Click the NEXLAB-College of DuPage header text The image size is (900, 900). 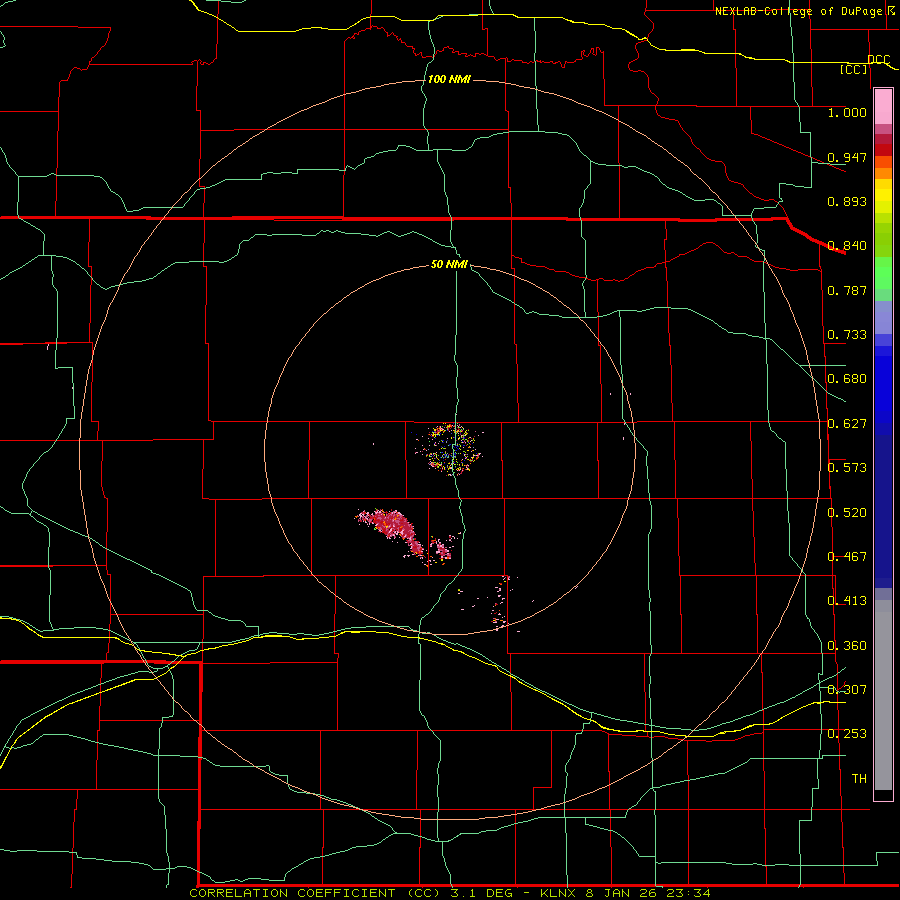tap(799, 11)
